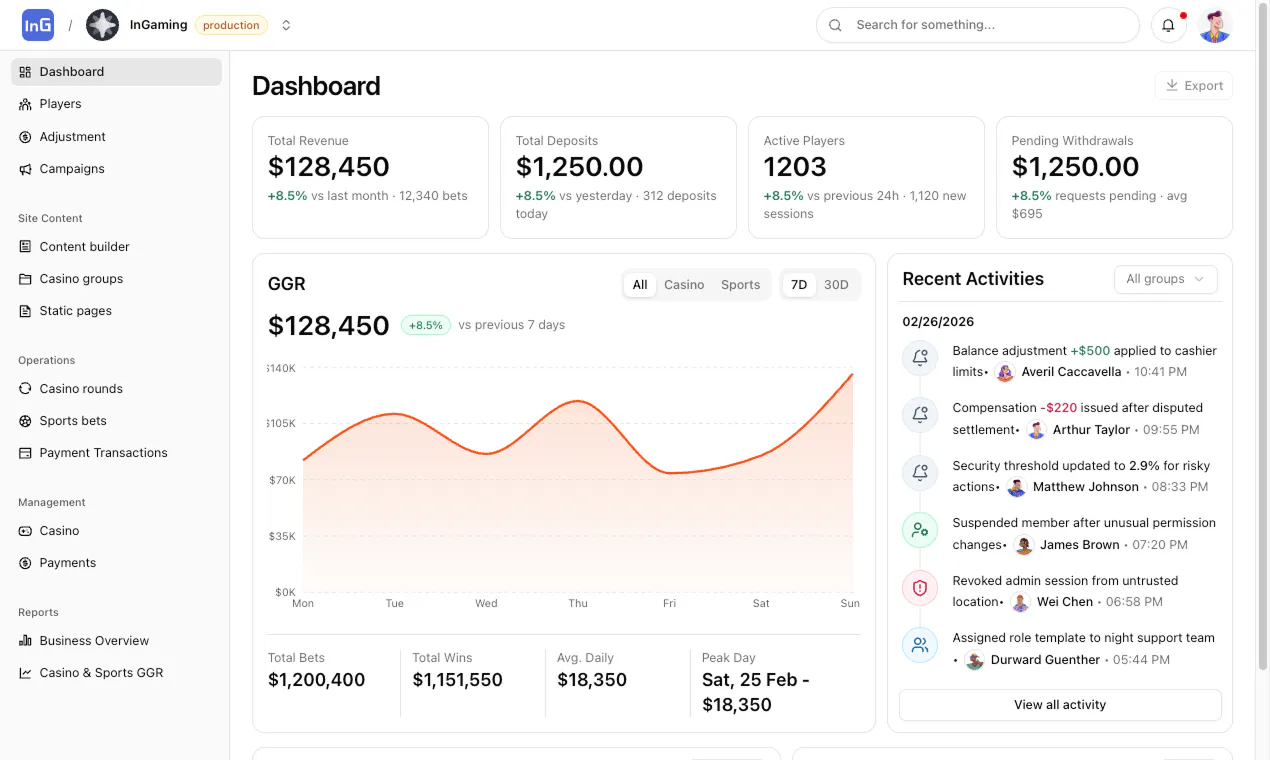Open the workspace switcher chevrons
The width and height of the screenshot is (1270, 760).
coord(286,25)
